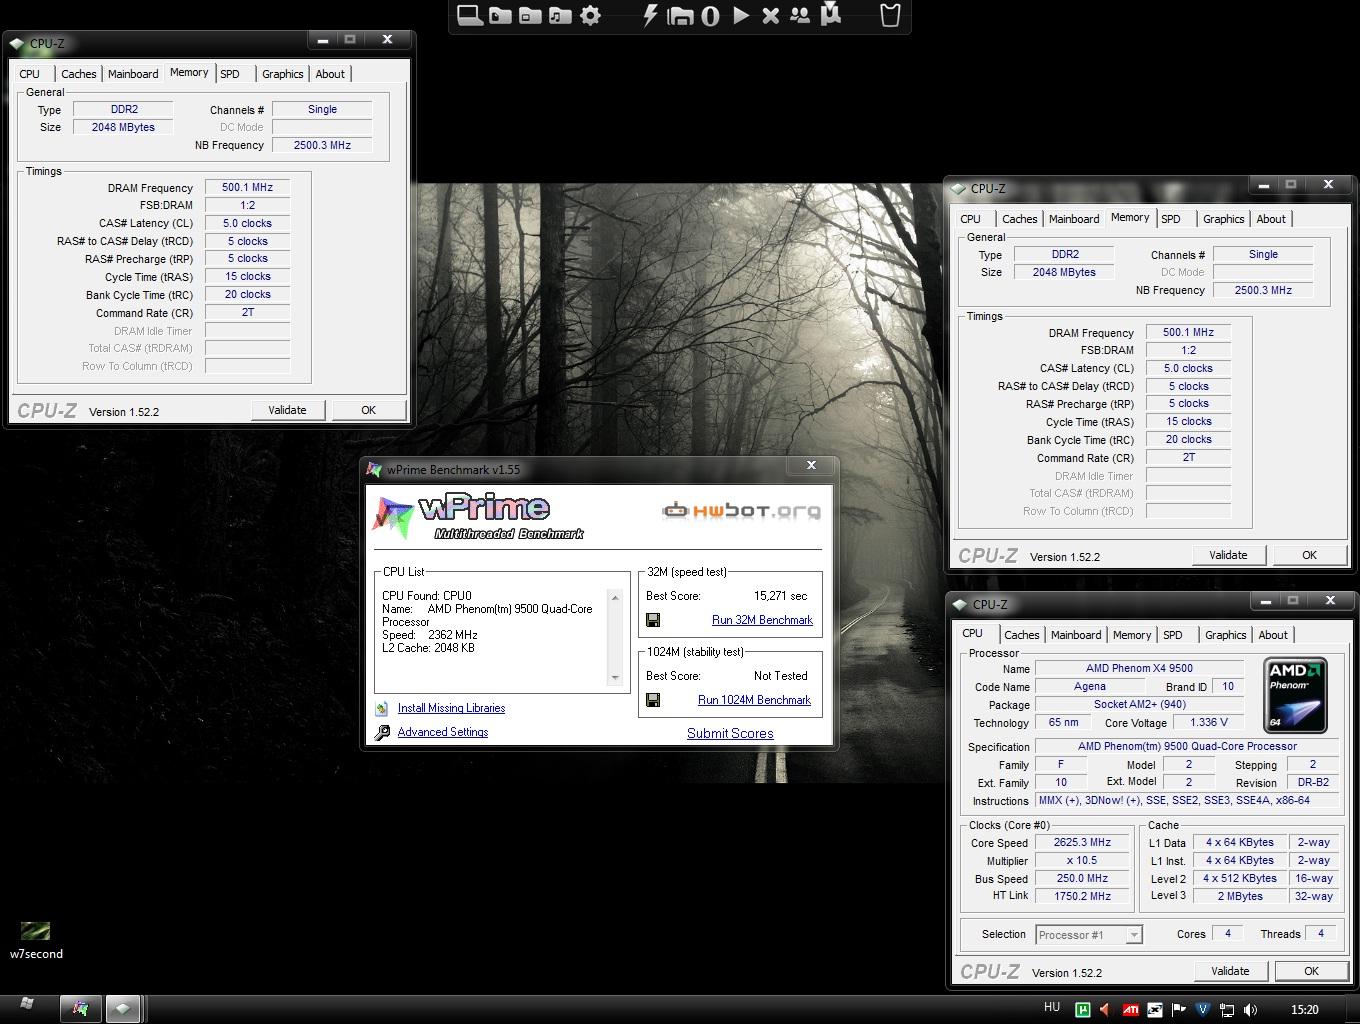Open the ATI Catalyst tray icon

(1130, 1010)
